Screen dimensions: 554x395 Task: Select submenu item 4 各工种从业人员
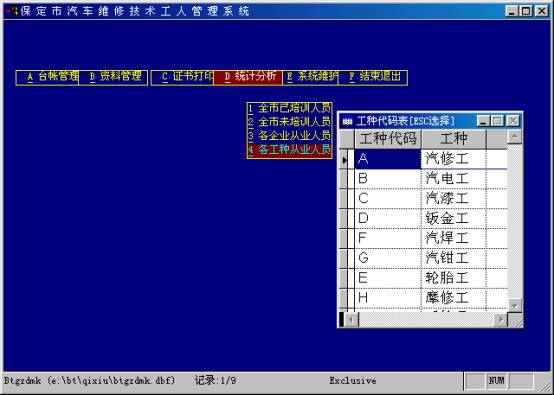point(289,149)
